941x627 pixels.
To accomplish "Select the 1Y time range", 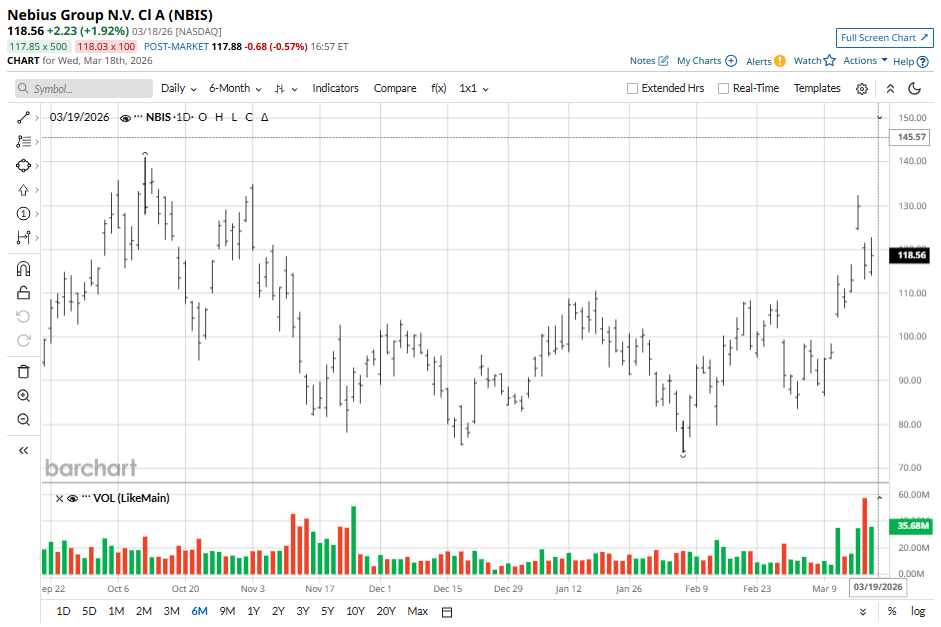I will click(x=253, y=611).
